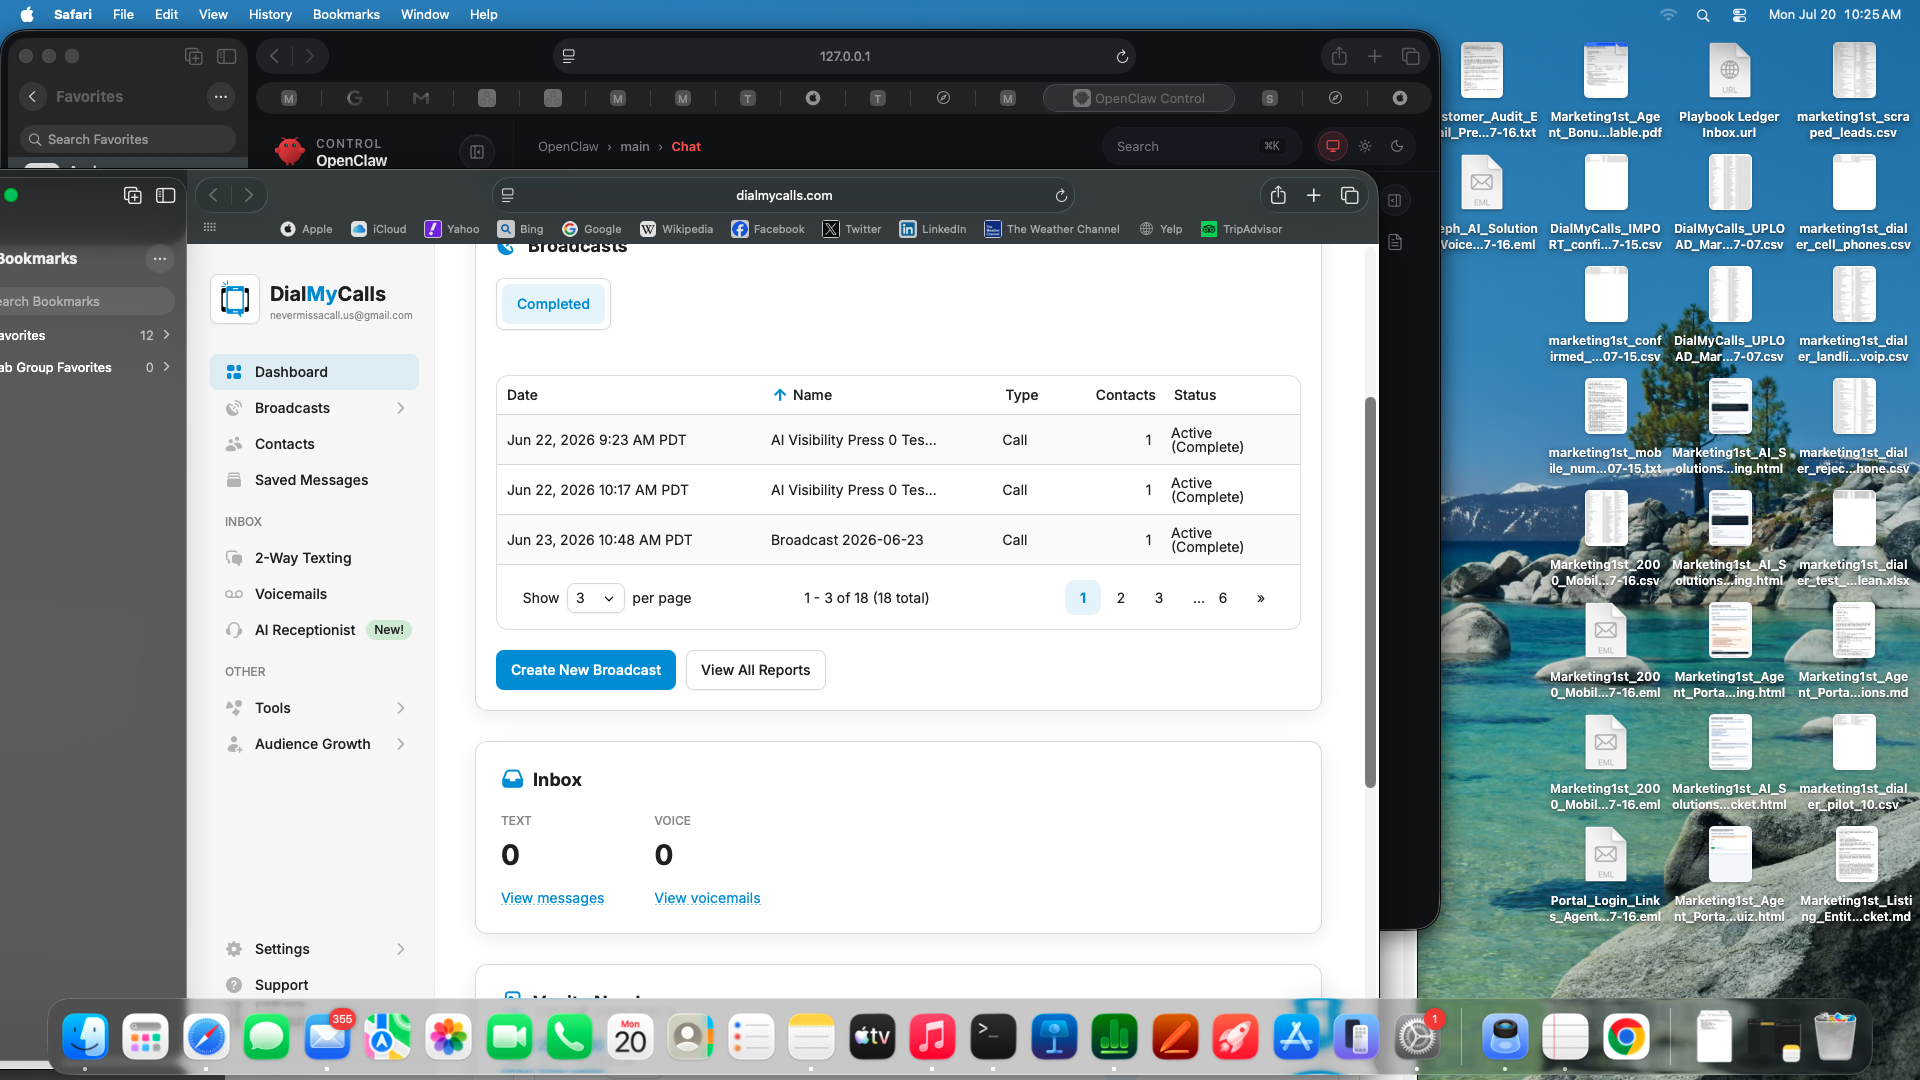Click Share icon in DialMyCalls Safari window
Image resolution: width=1920 pixels, height=1080 pixels.
pyautogui.click(x=1278, y=196)
